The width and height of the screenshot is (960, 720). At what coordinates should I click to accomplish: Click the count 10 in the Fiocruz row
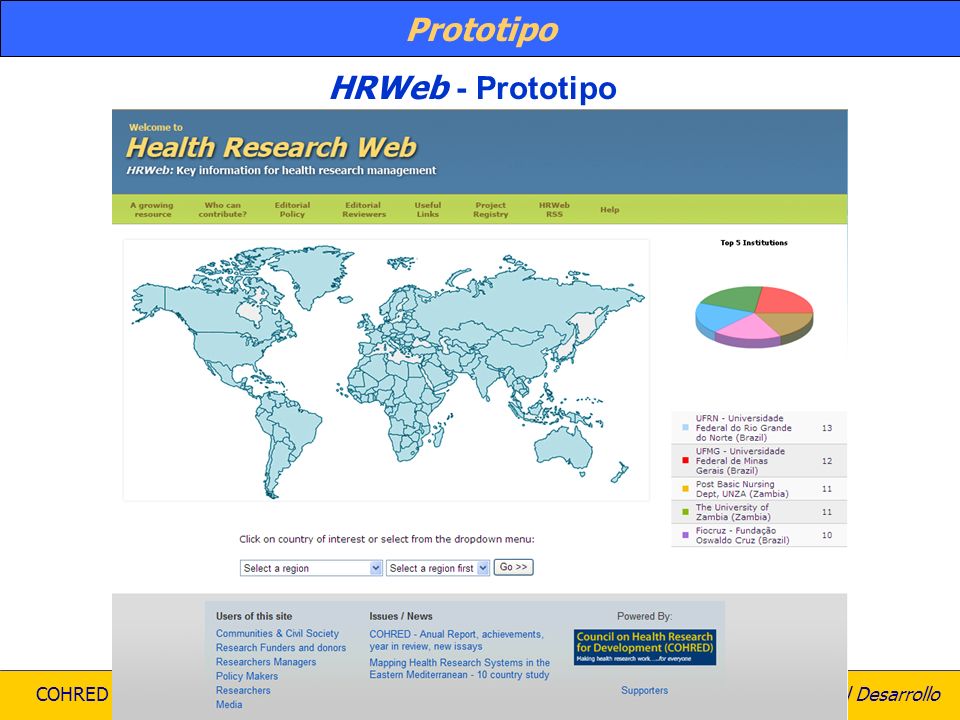827,535
